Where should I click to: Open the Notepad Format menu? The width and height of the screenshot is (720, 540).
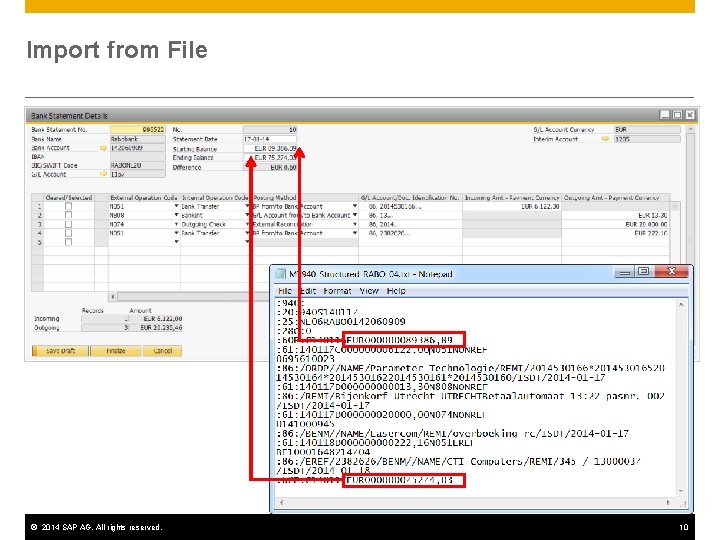(337, 291)
